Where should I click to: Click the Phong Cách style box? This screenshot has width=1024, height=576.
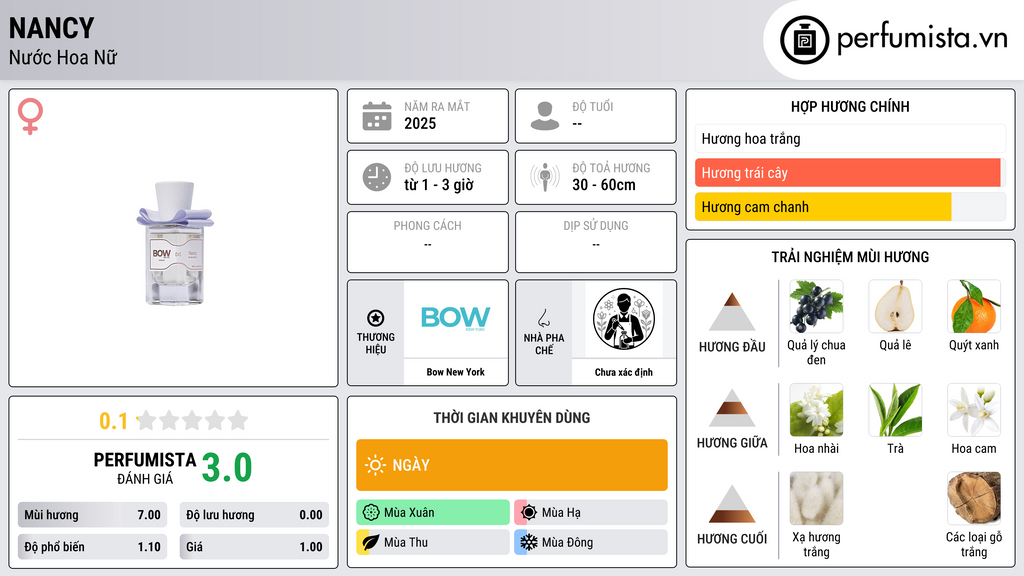coord(428,242)
